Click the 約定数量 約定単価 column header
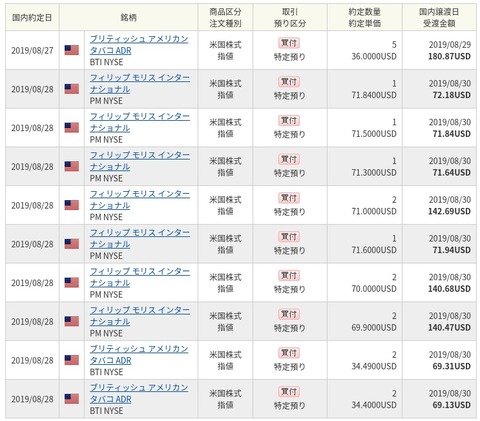The image size is (480, 421). 365,17
